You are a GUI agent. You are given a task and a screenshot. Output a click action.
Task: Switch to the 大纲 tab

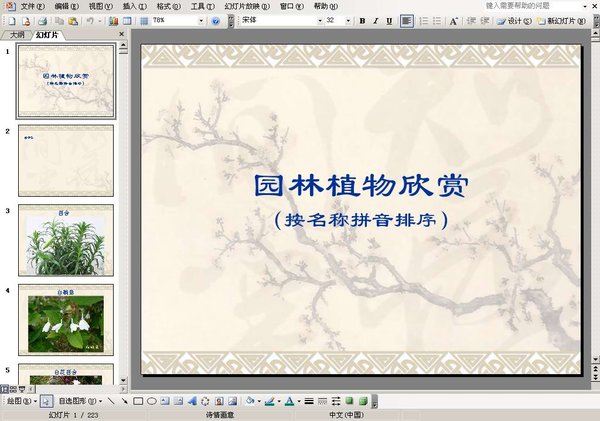[x=17, y=34]
